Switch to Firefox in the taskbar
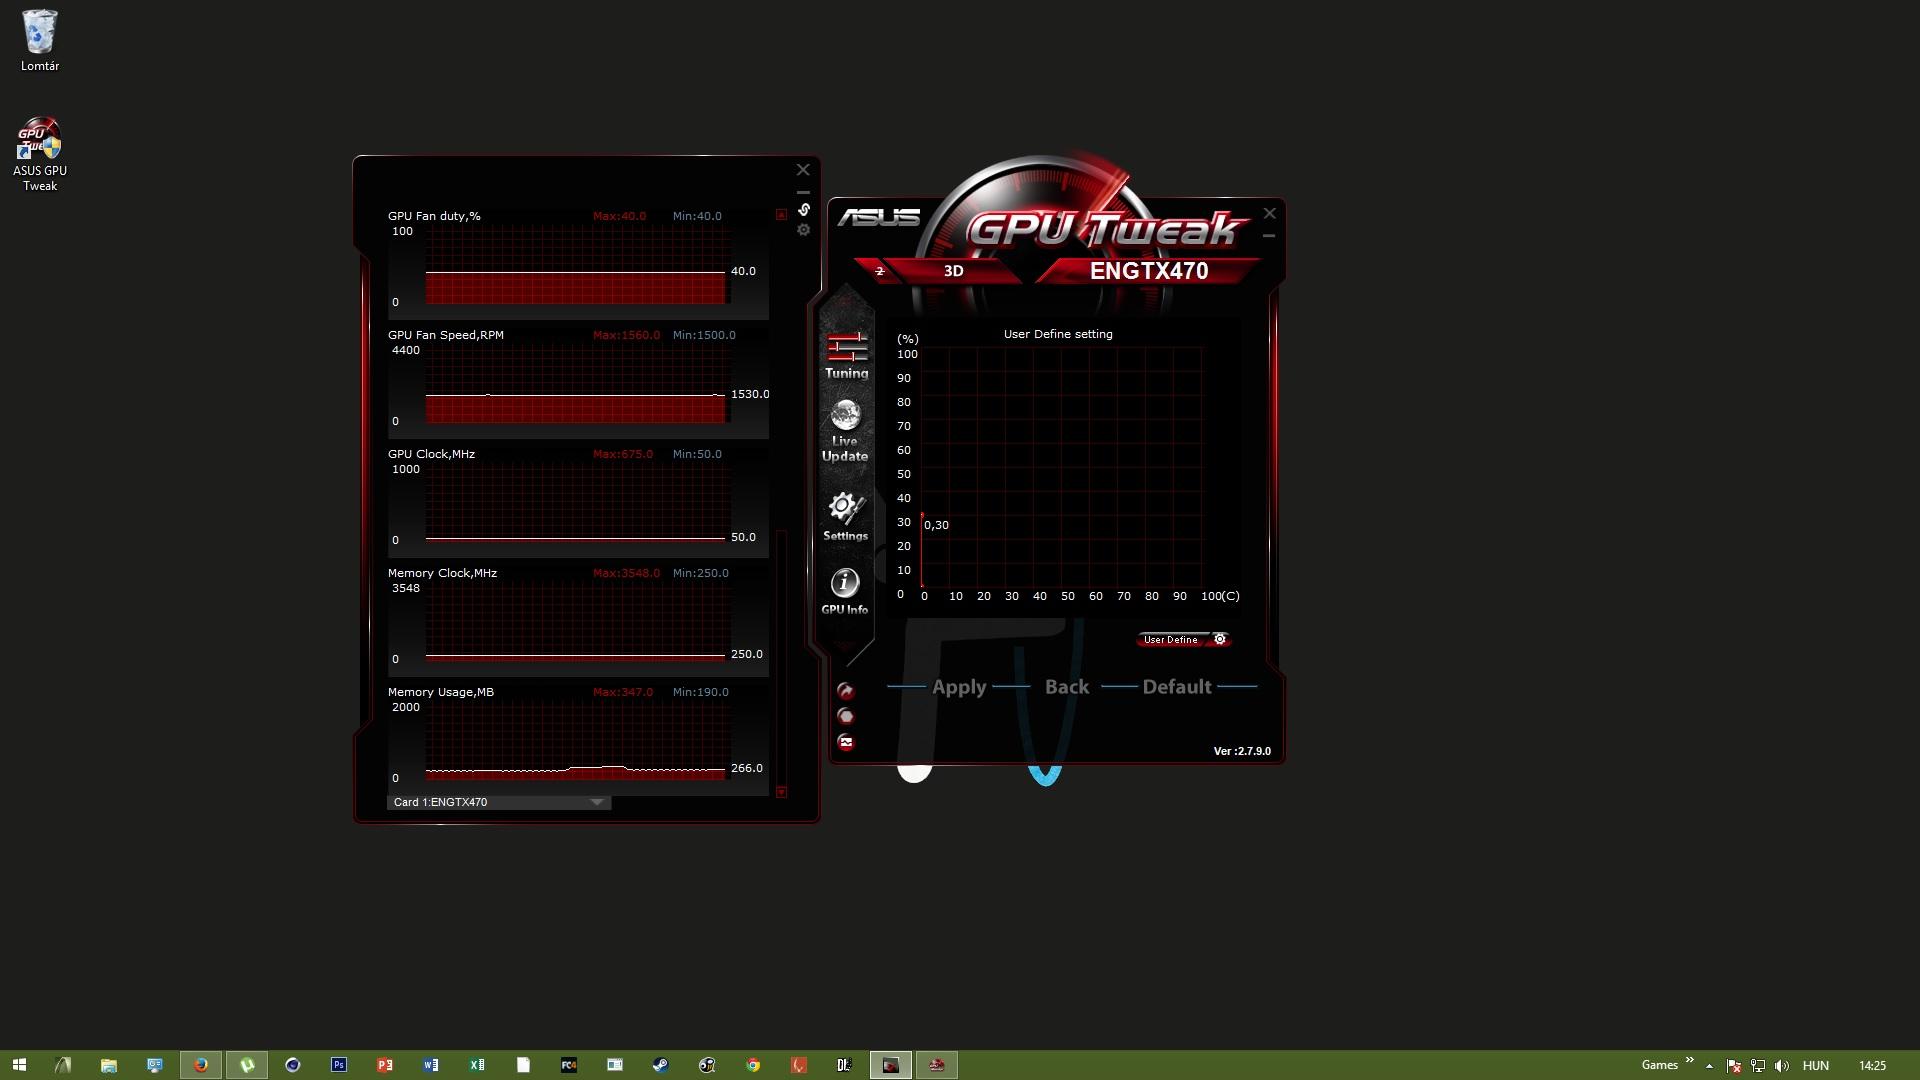The width and height of the screenshot is (1920, 1080). pos(201,1065)
